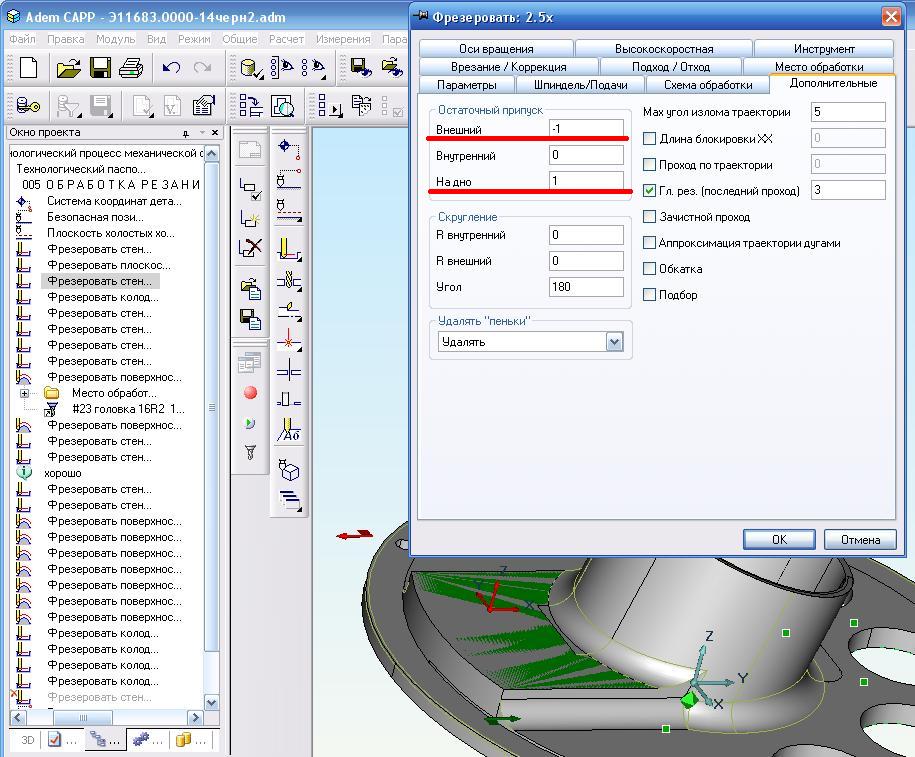Click the Угол field with value 180
The image size is (915, 757).
586,287
